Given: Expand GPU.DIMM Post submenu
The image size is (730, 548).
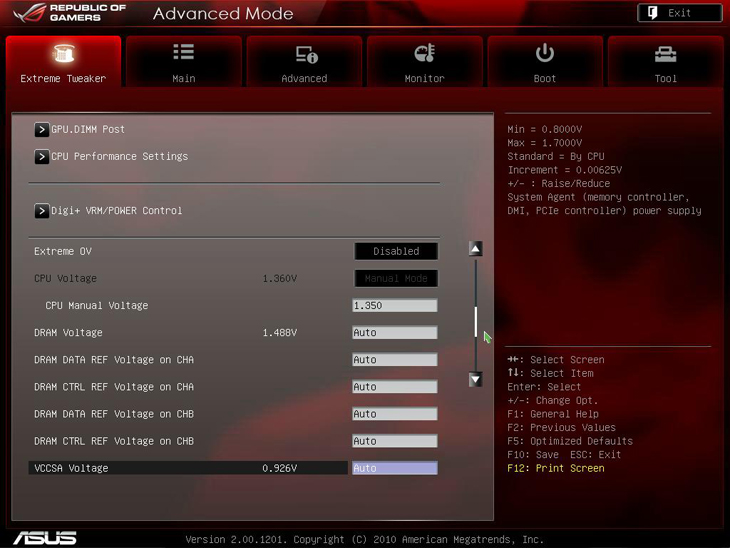Looking at the screenshot, I should [42, 129].
